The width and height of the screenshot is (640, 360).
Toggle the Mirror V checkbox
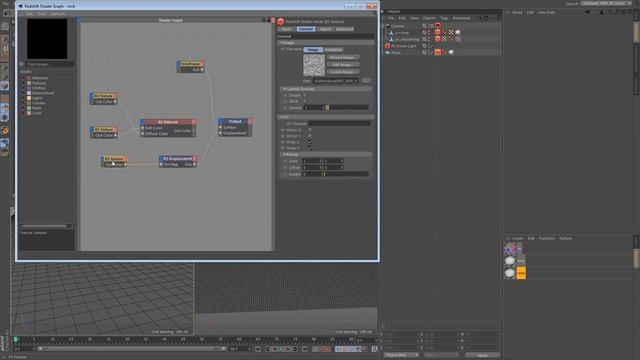pos(309,136)
